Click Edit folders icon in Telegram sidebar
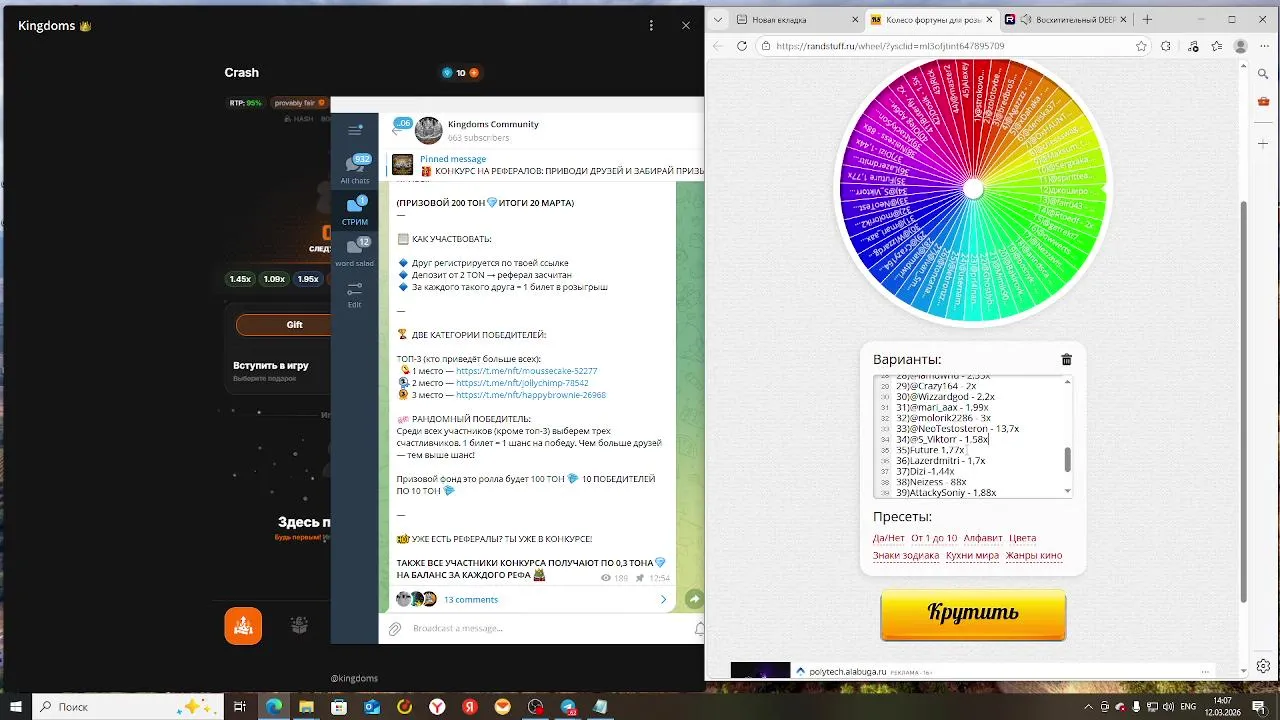The height and width of the screenshot is (720, 1280). [x=355, y=293]
